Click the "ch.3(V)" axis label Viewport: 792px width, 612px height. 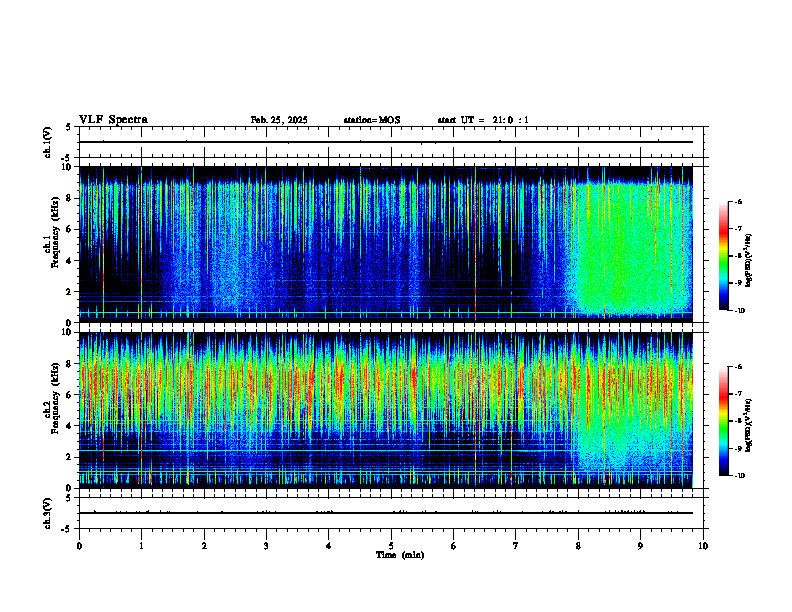pos(47,514)
